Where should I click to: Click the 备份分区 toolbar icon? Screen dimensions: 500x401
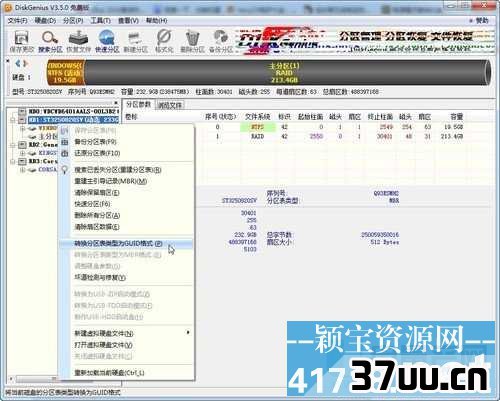221,38
